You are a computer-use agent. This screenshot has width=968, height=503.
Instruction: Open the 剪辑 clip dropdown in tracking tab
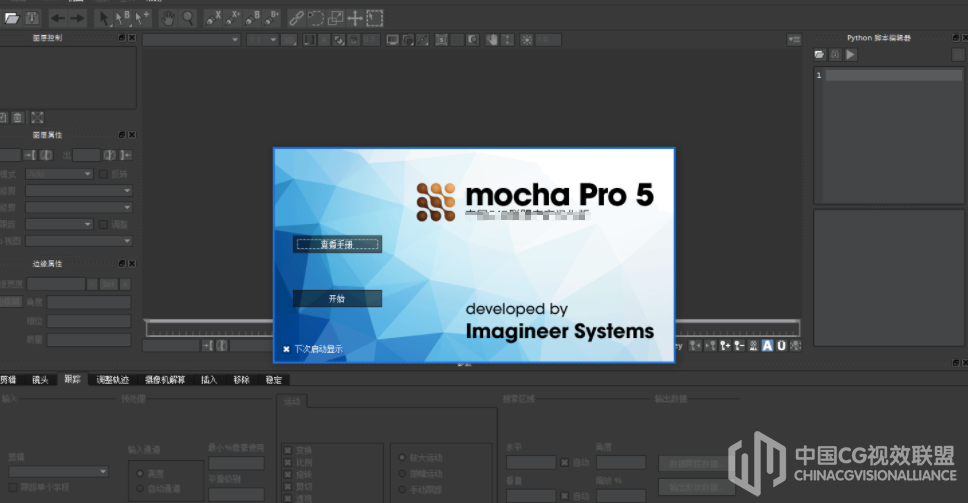click(59, 472)
